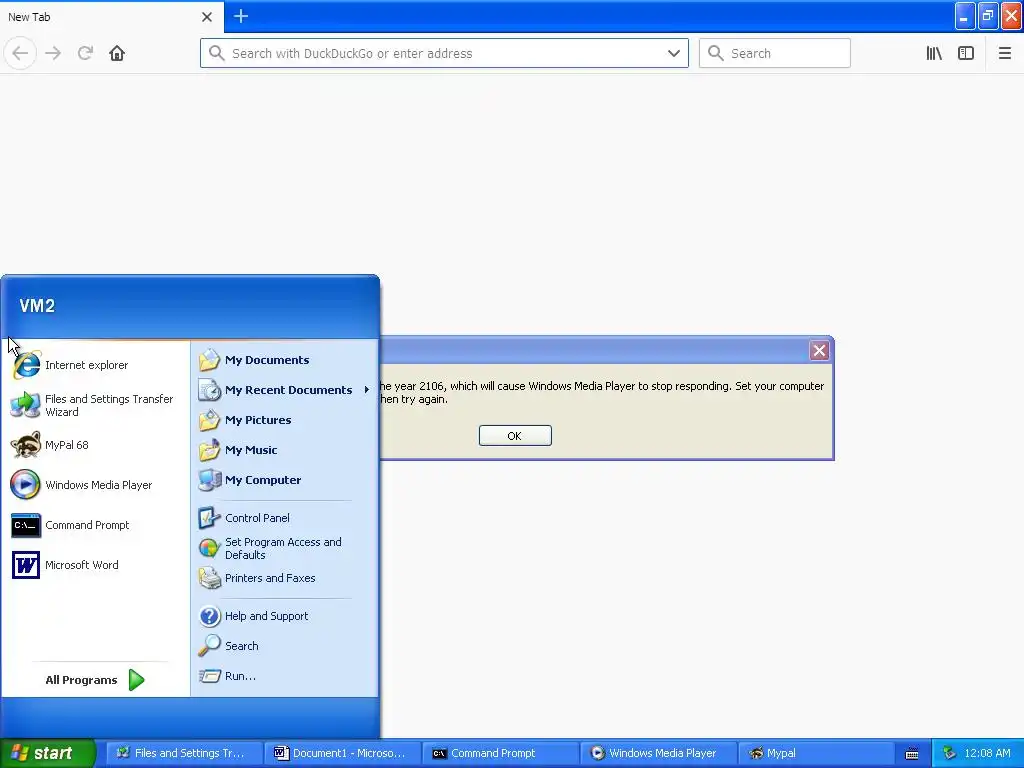Click the VM2 user name header
Screen dimensions: 1024x768
[x=37, y=306]
